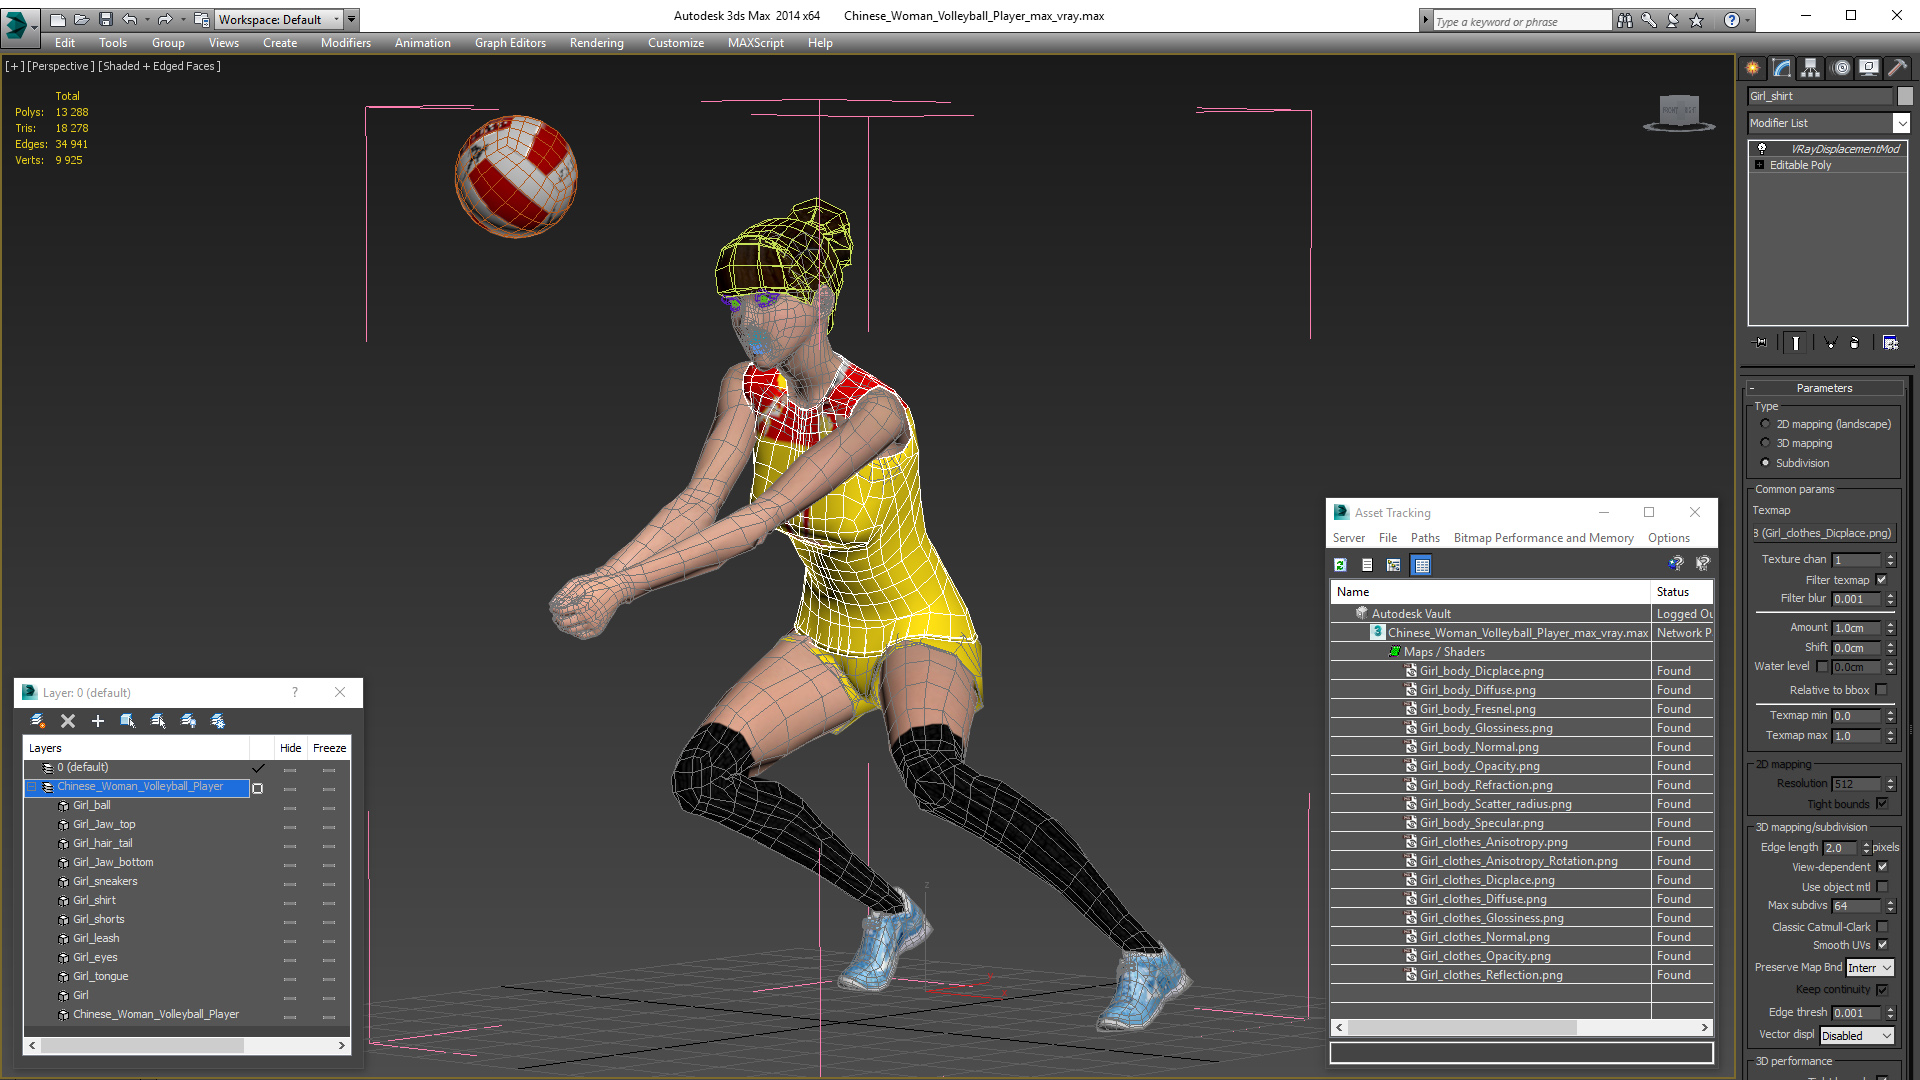Open Bitmap Performance and Memory menu

[x=1543, y=538]
